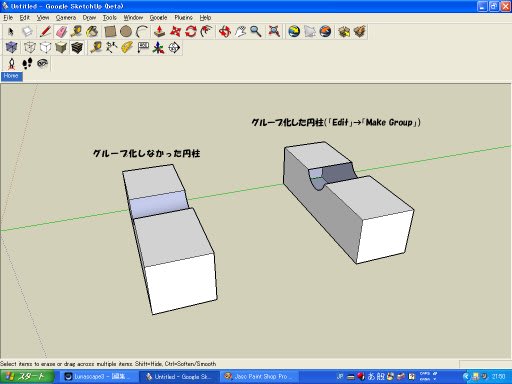Image resolution: width=512 pixels, height=384 pixels.
Task: Select the Zoom magnifier tool
Action: click(x=256, y=32)
